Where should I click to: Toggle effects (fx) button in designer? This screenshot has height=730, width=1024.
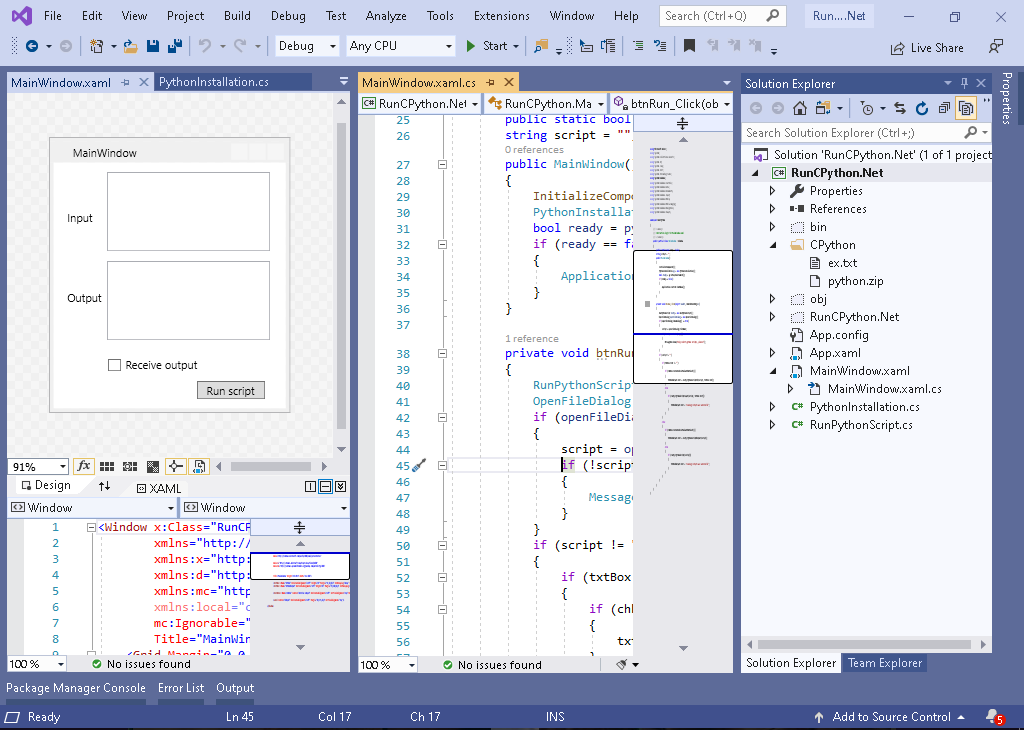tap(84, 466)
